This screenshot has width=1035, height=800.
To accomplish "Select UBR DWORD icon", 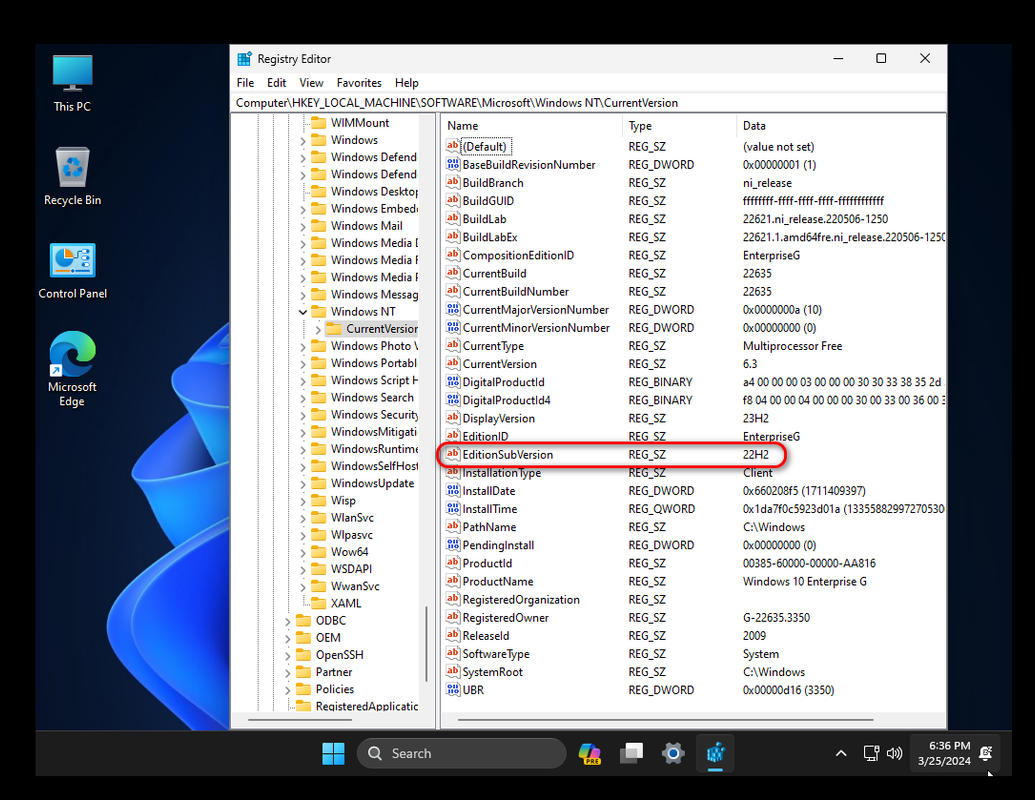I will [453, 690].
